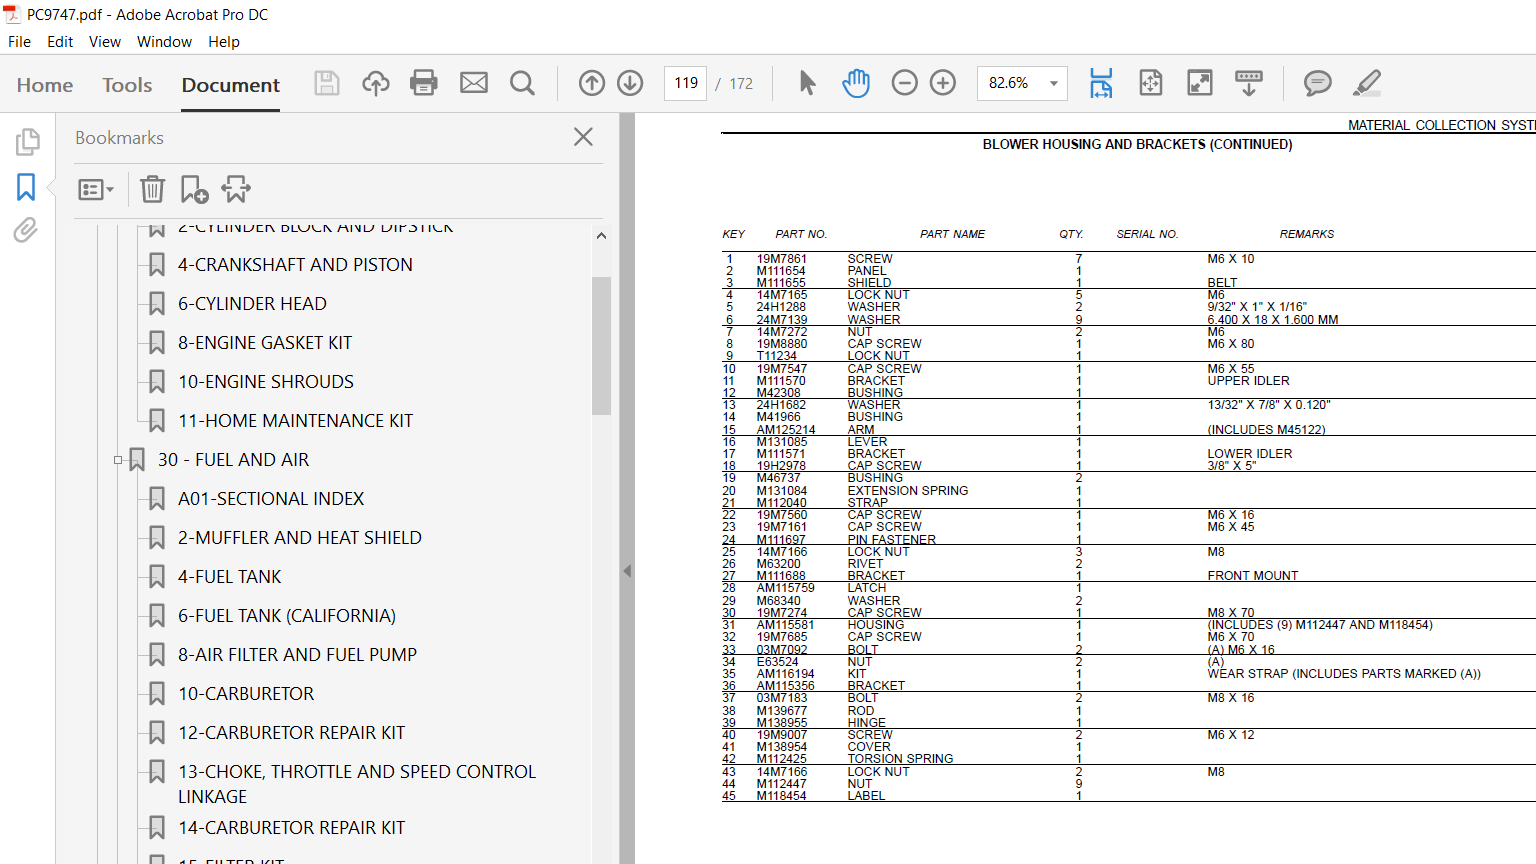Click the bookmarks panel scrollbar thumb
The image size is (1536, 864).
[x=601, y=345]
